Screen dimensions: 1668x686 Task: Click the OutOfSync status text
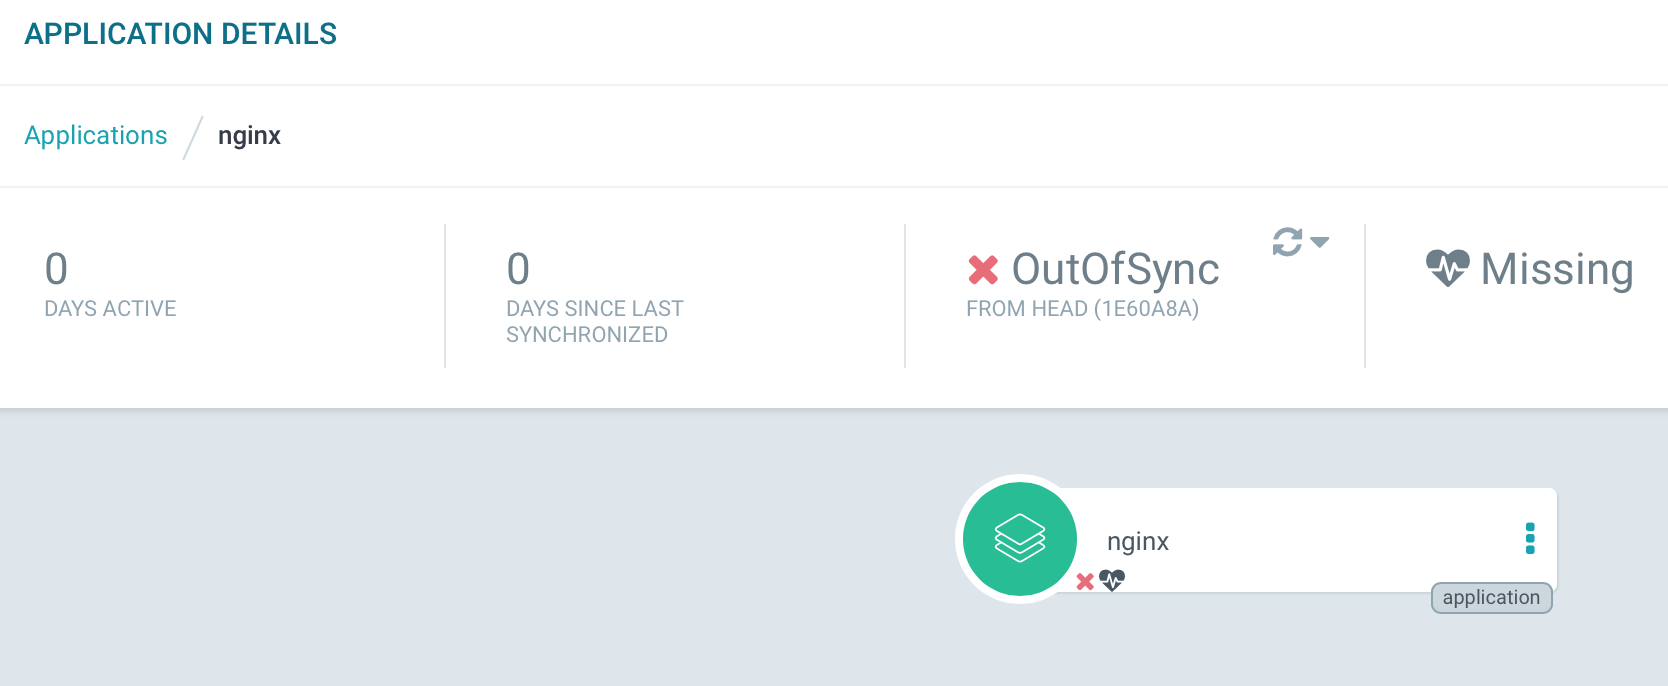pyautogui.click(x=1115, y=269)
